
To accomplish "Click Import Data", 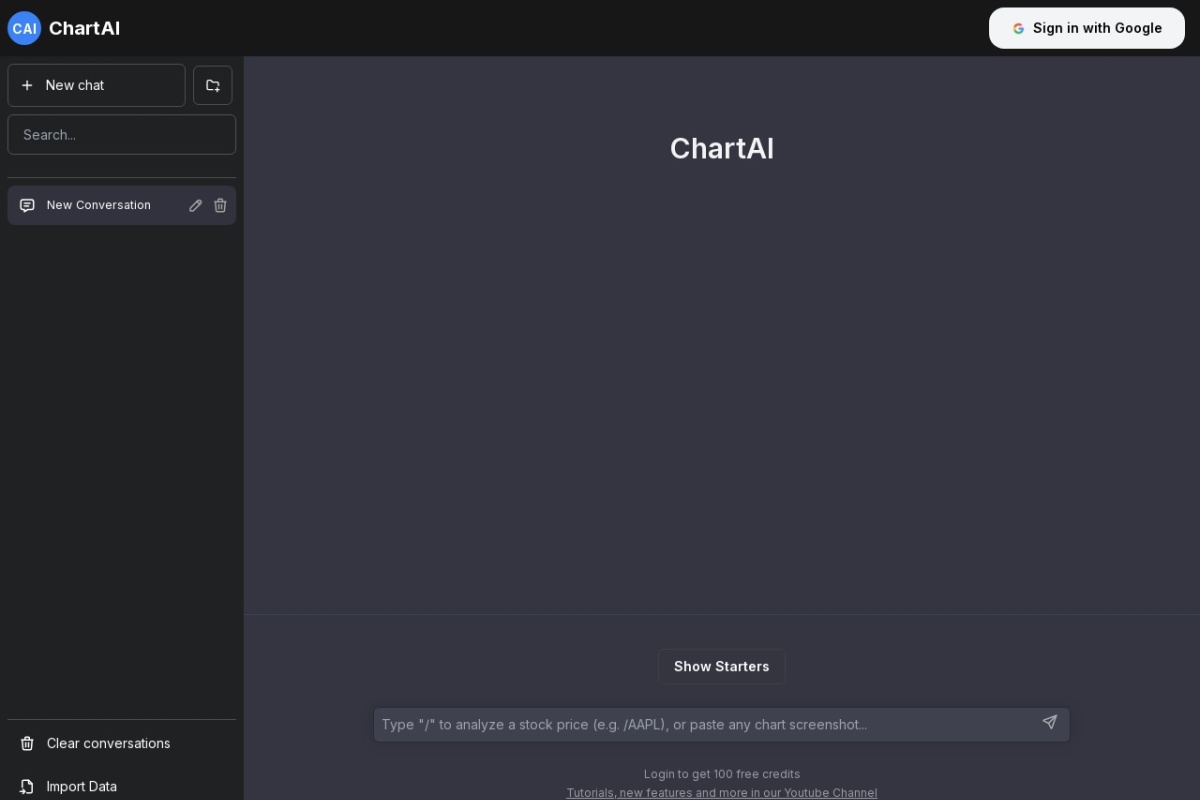I will [x=81, y=787].
